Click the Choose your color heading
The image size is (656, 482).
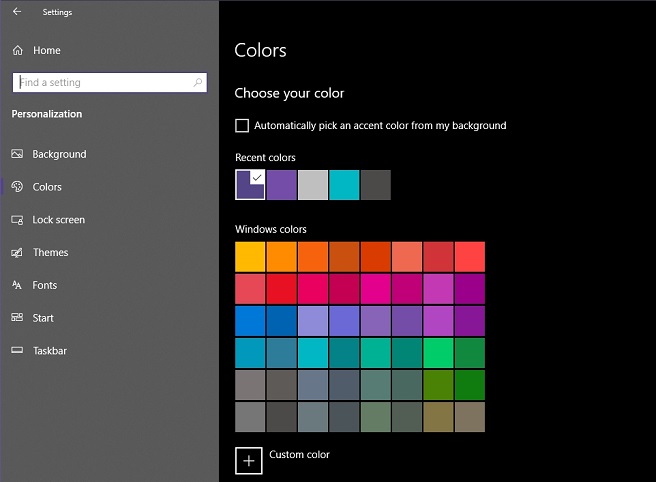click(289, 93)
